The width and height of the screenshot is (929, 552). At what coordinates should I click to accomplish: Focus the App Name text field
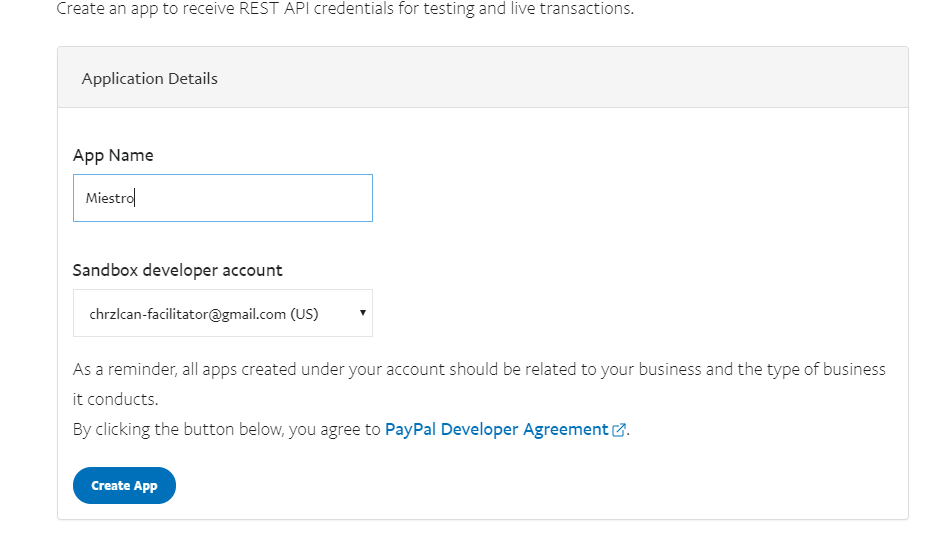(x=223, y=198)
